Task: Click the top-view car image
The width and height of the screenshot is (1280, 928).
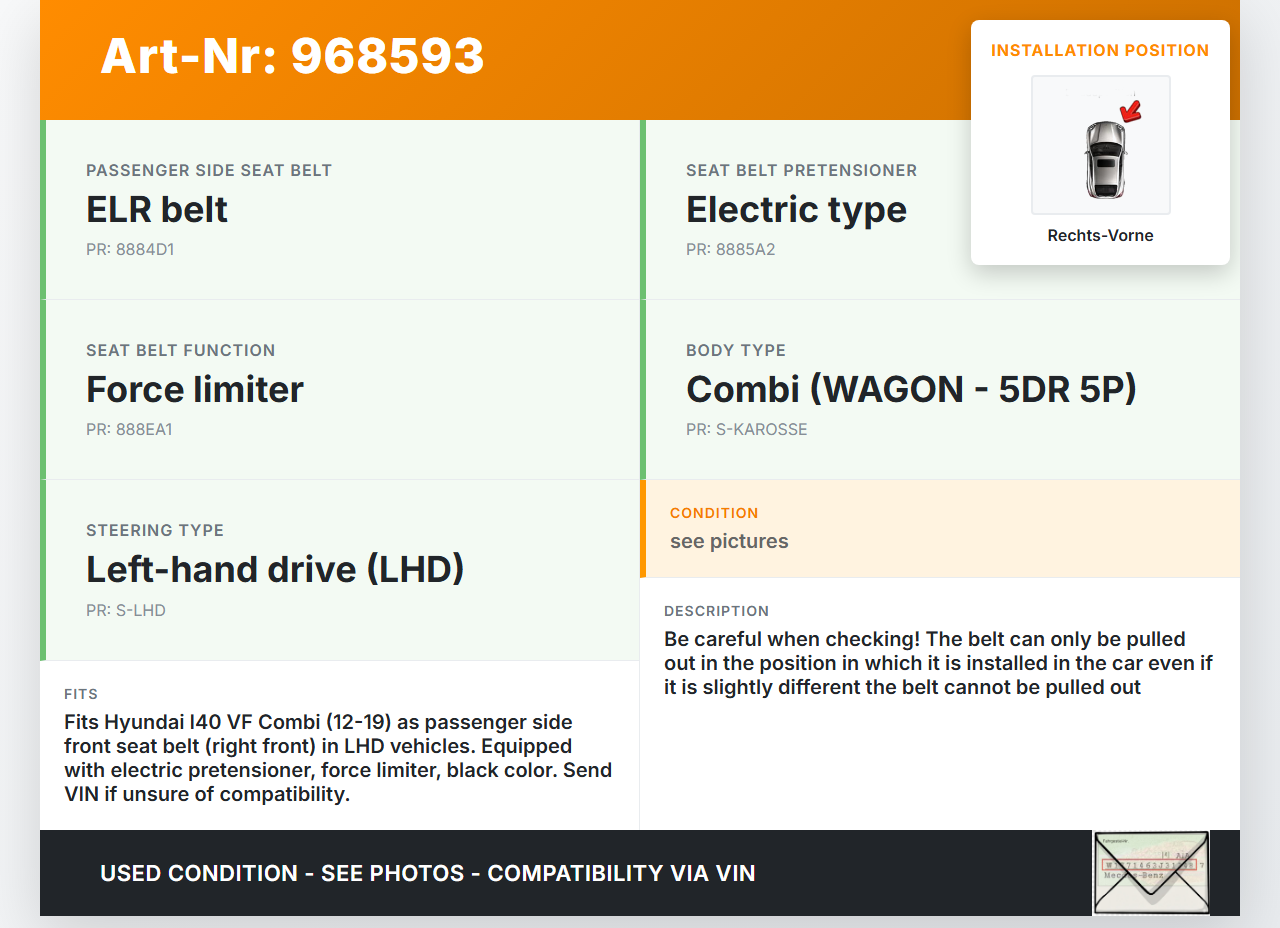Action: click(1104, 159)
